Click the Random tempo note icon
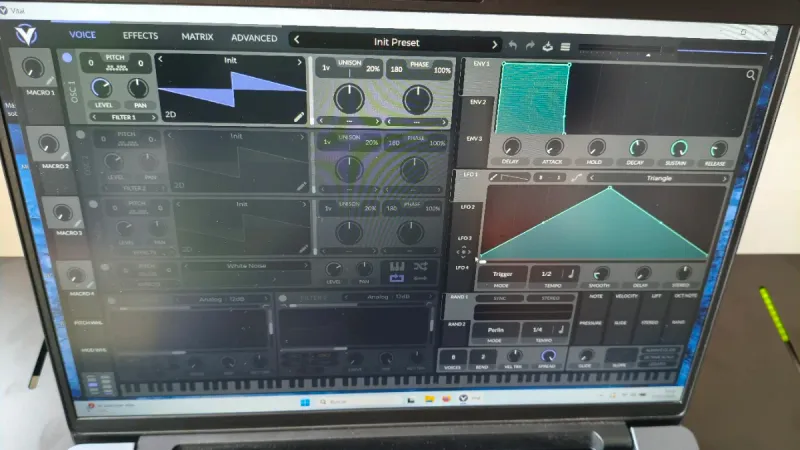This screenshot has width=800, height=450. 560,330
